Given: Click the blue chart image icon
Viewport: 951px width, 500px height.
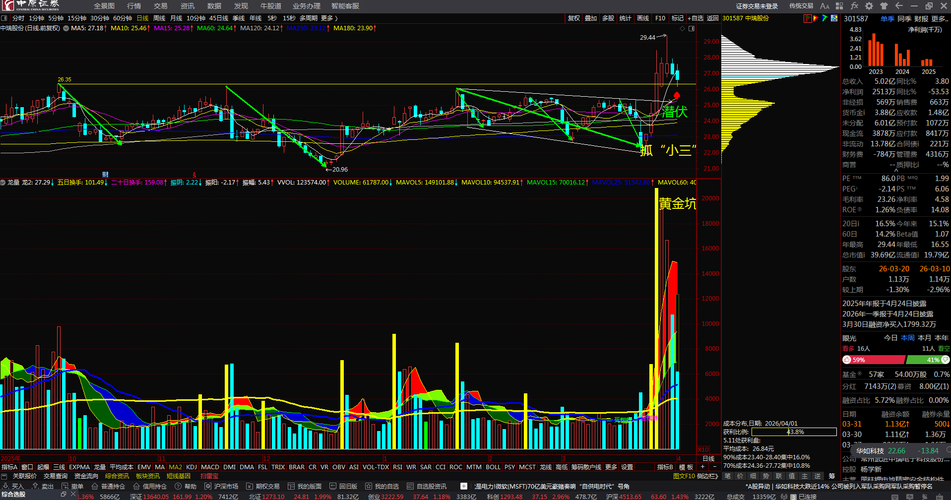Looking at the screenshot, I should 834,18.
